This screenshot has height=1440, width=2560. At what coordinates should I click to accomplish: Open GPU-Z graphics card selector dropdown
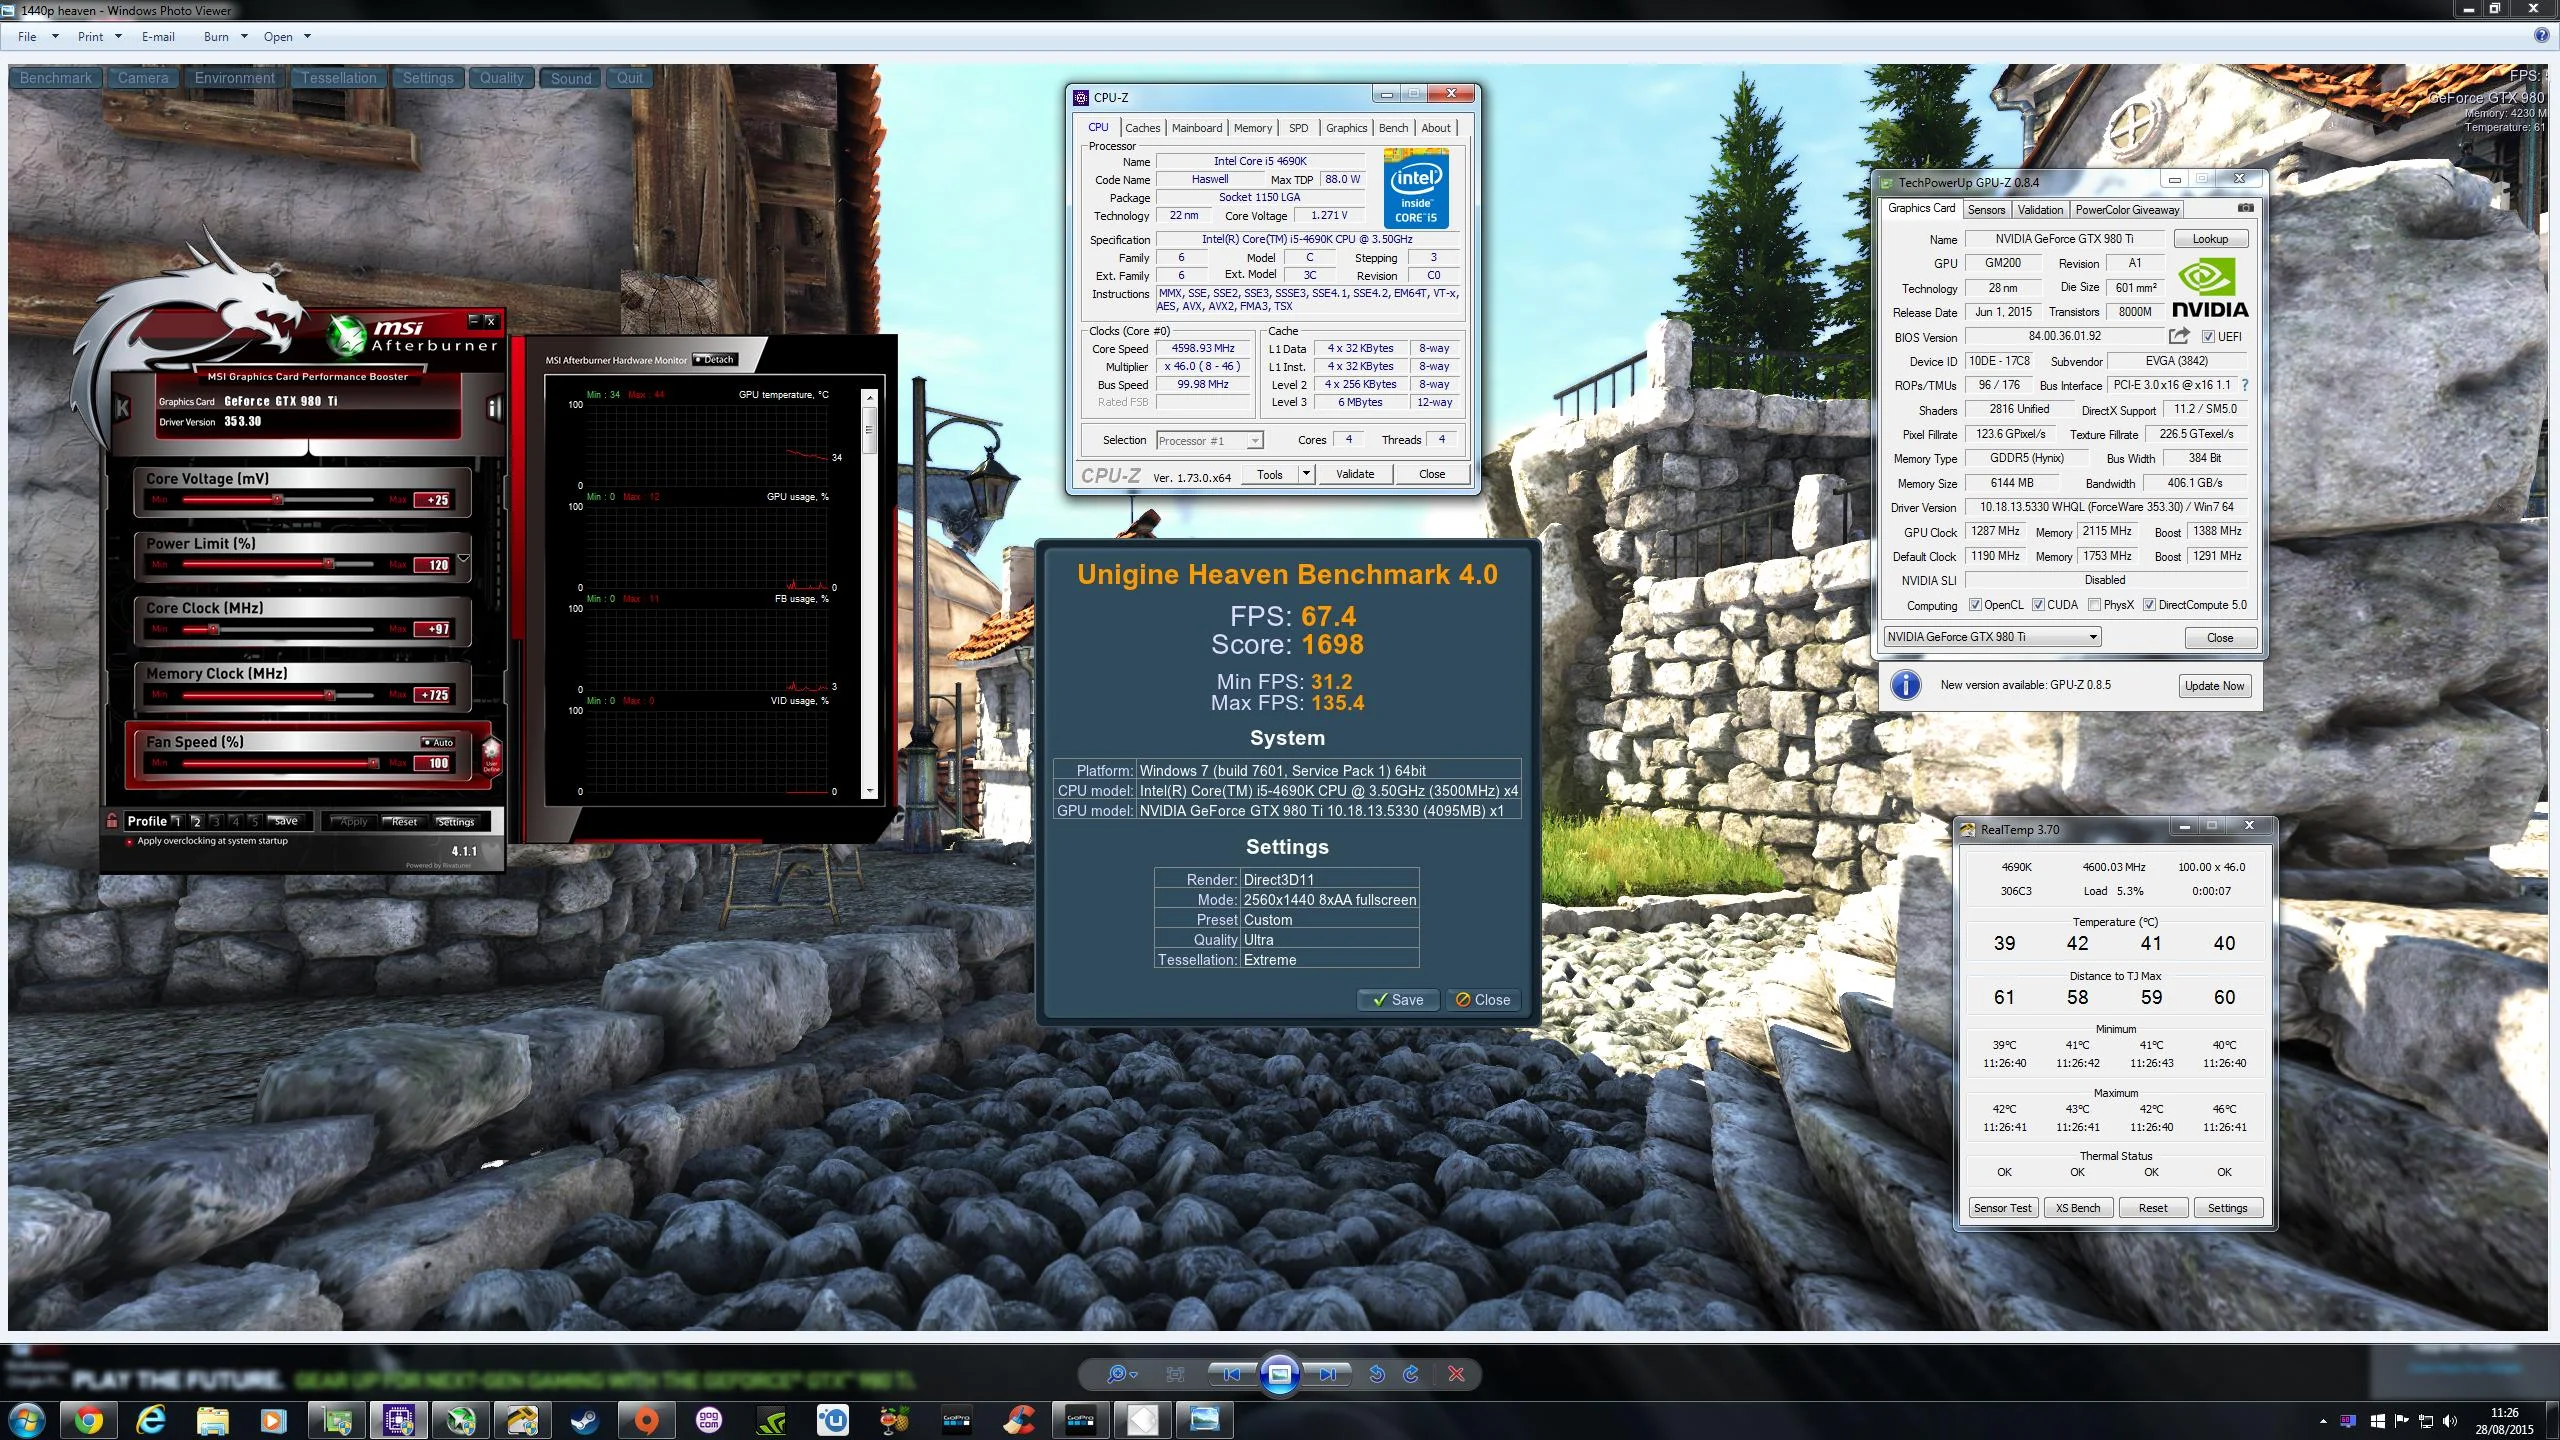pos(1992,637)
